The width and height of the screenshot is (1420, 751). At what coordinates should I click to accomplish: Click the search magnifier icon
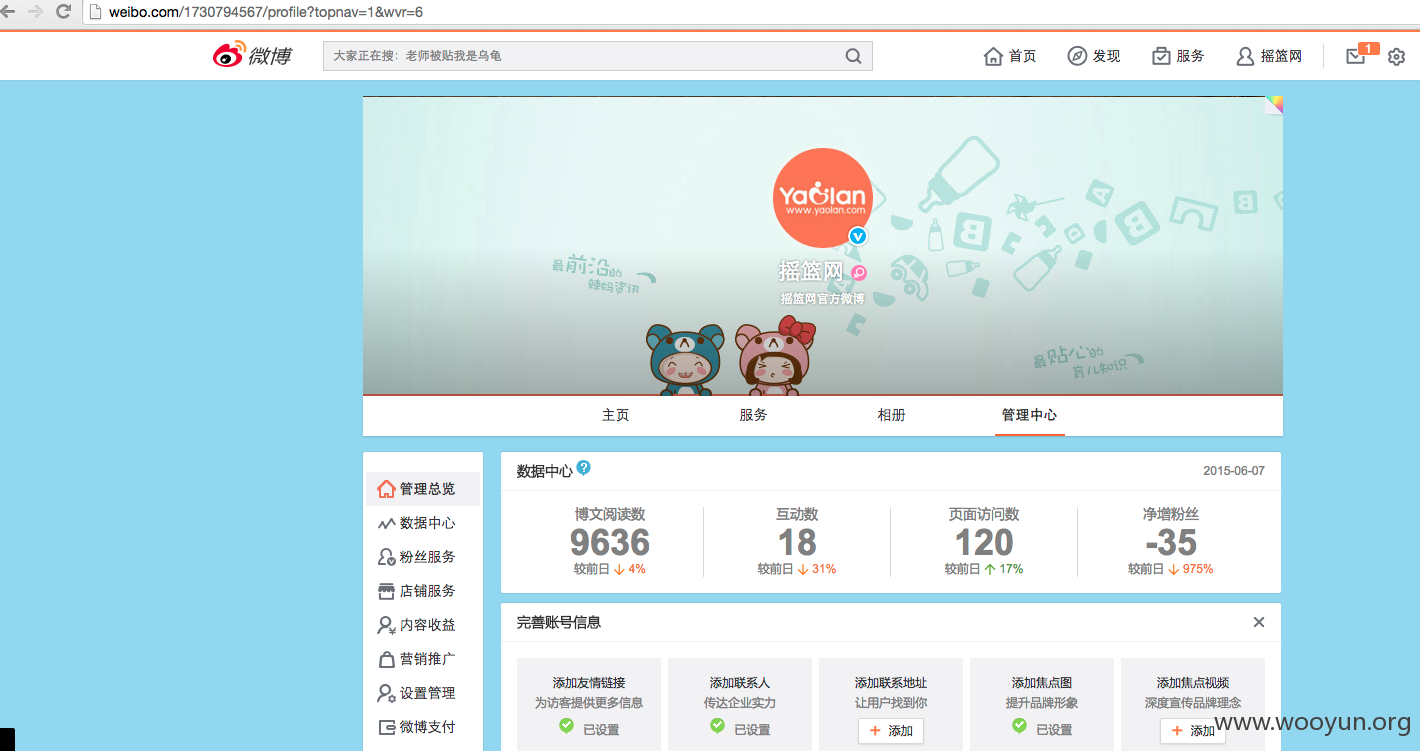point(853,56)
